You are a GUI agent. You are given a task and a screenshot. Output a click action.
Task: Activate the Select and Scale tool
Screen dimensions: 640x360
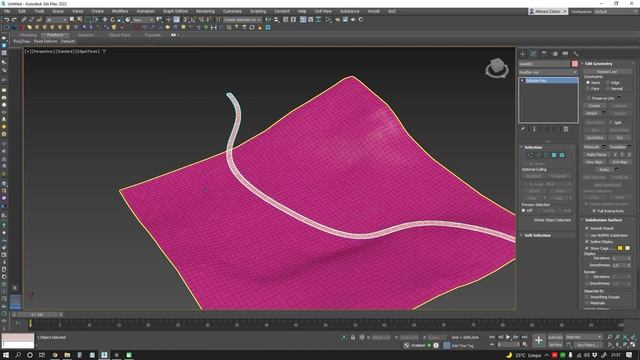(x=120, y=20)
